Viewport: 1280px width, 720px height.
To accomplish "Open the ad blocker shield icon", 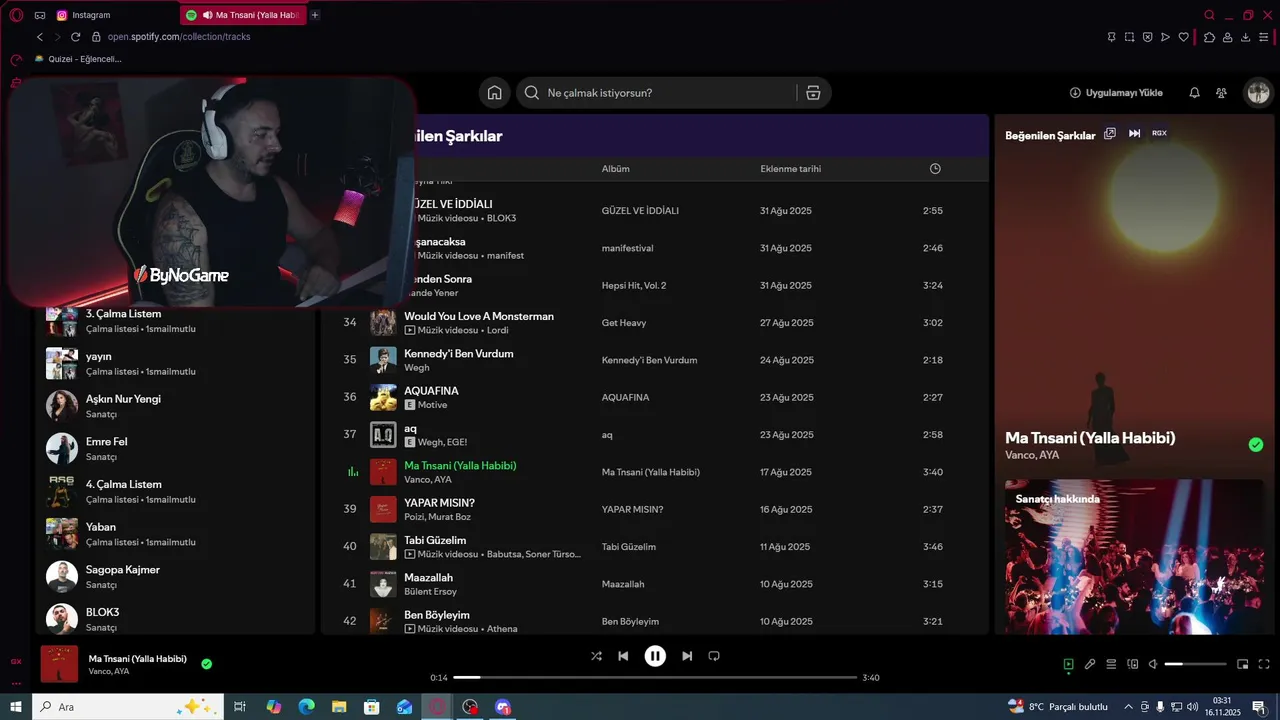I will [x=1148, y=37].
